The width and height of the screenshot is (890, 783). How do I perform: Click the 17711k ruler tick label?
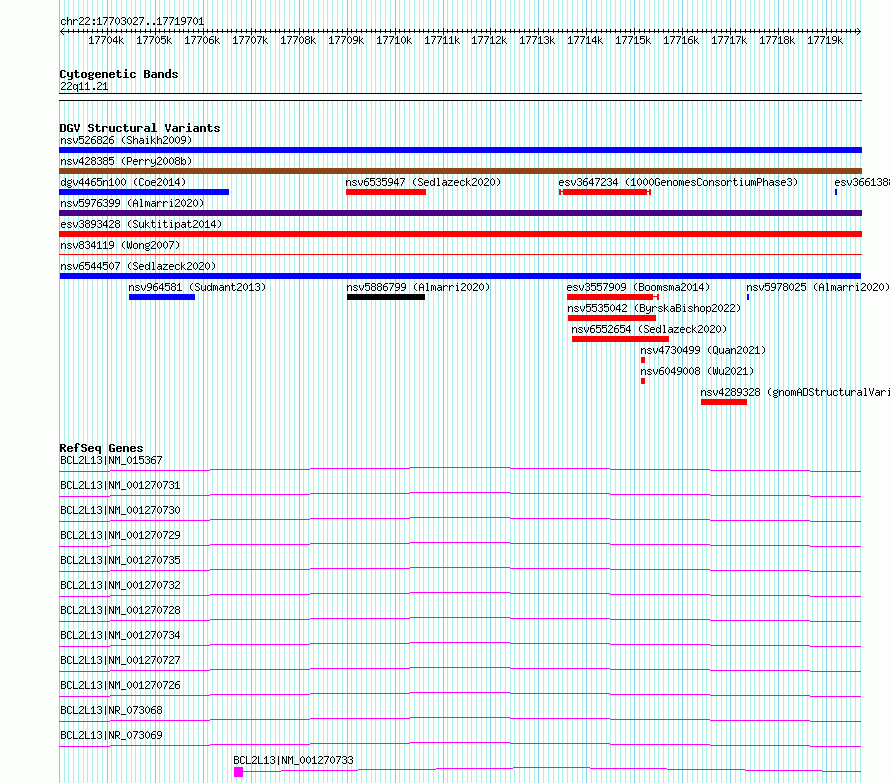442,40
